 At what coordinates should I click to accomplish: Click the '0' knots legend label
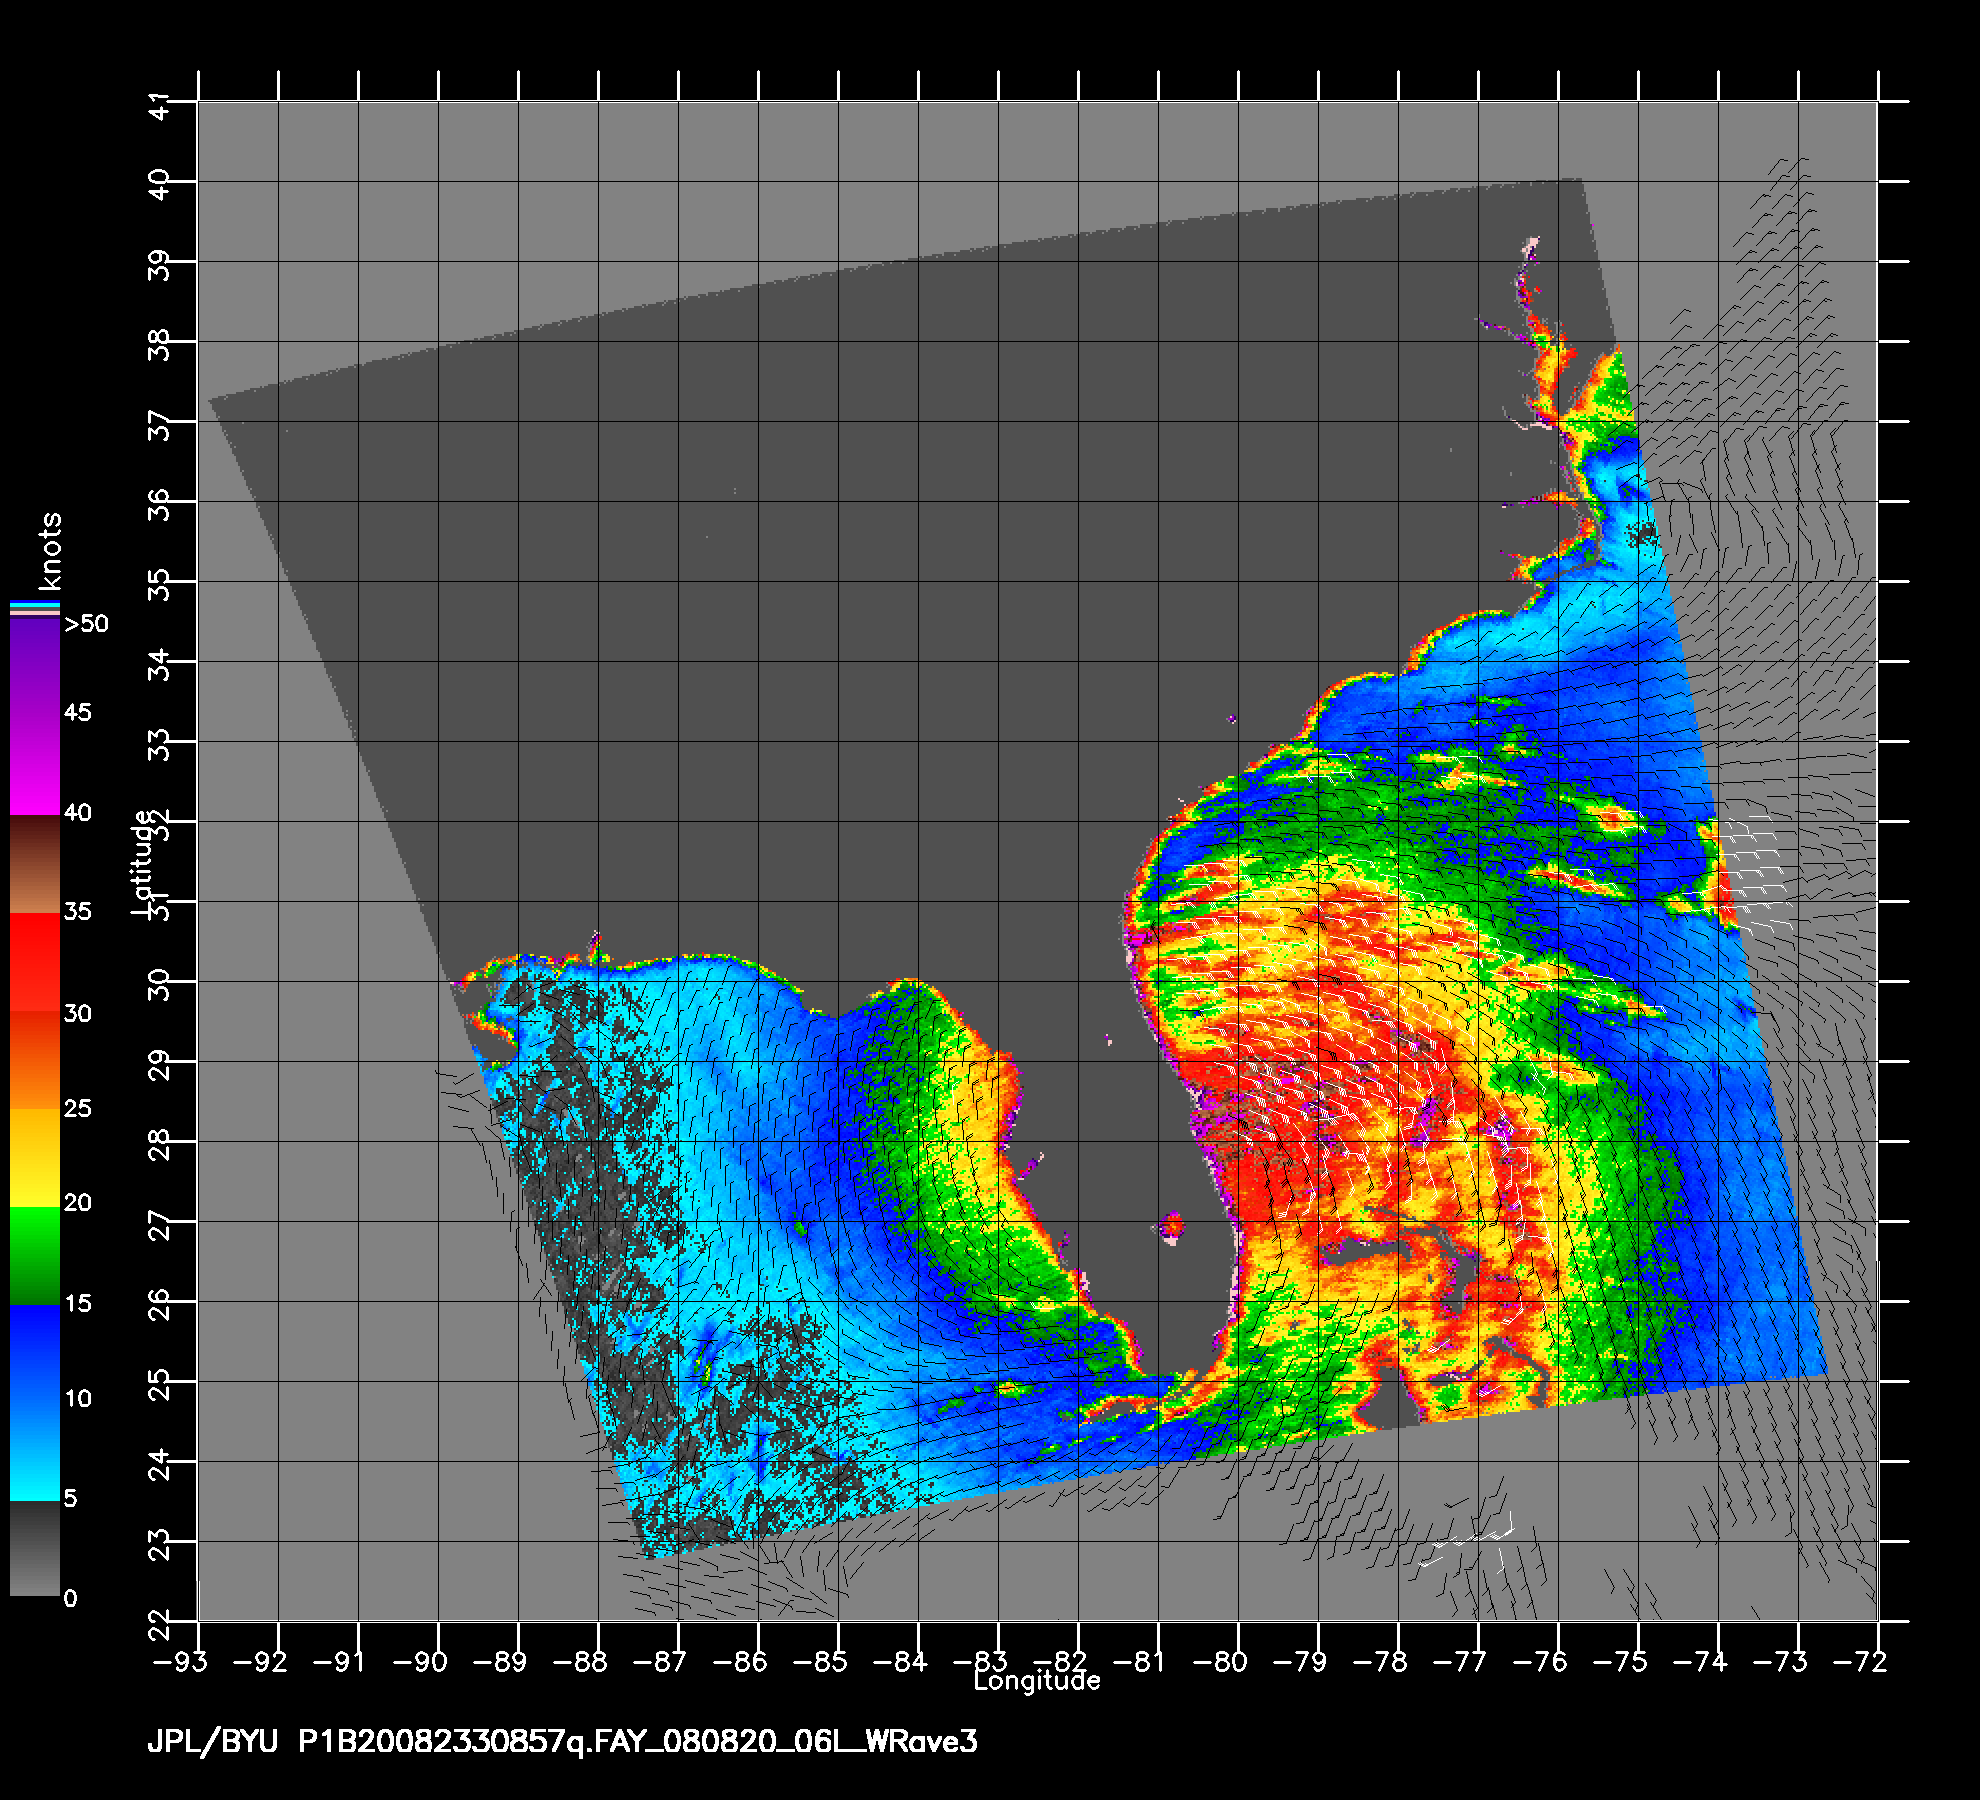click(70, 1598)
